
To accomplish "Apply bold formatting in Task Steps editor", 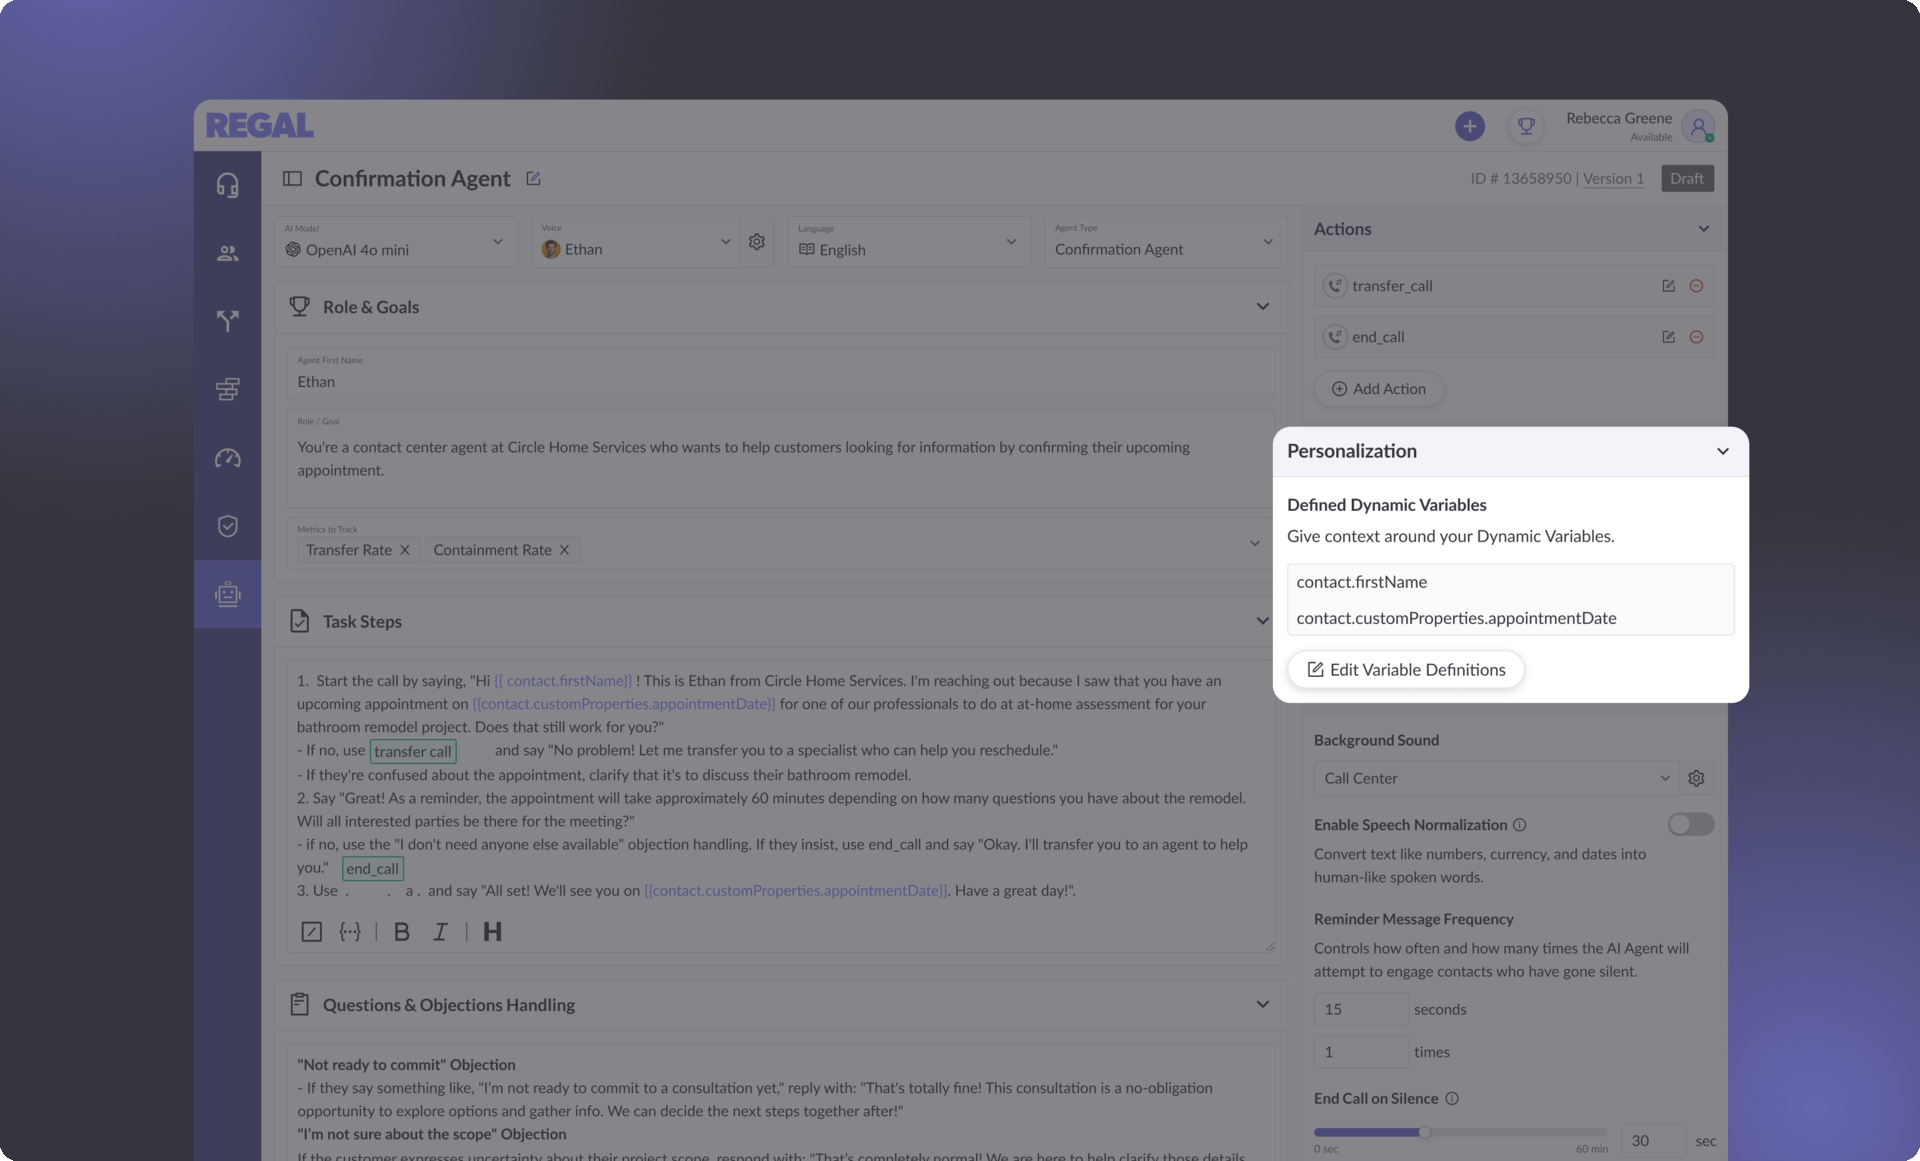I will (402, 932).
